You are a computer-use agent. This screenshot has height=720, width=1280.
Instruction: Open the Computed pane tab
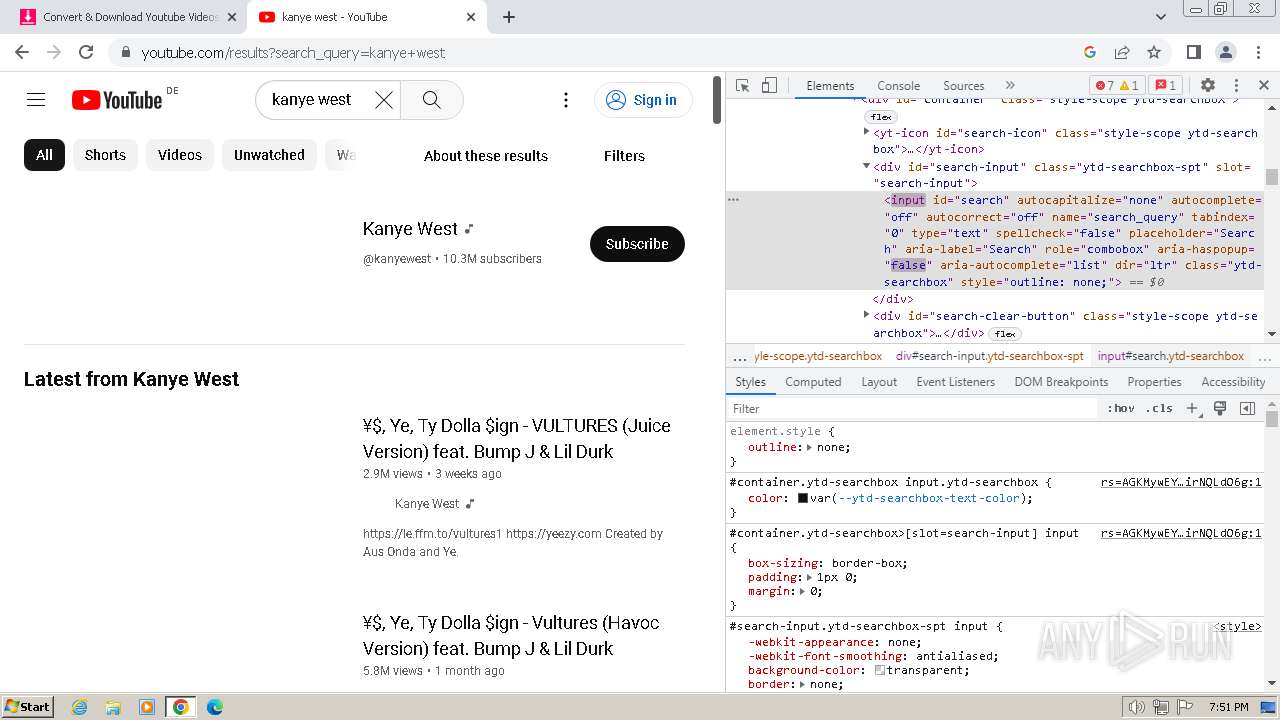point(813,382)
